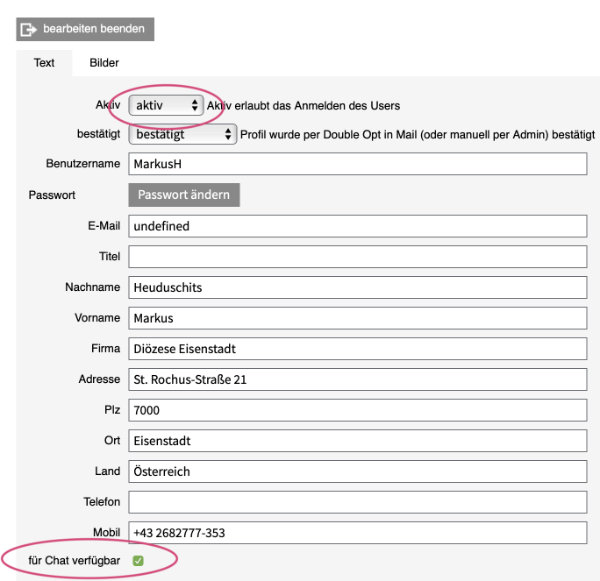600x581 pixels.
Task: Open the Bilder tab
Action: pos(104,62)
